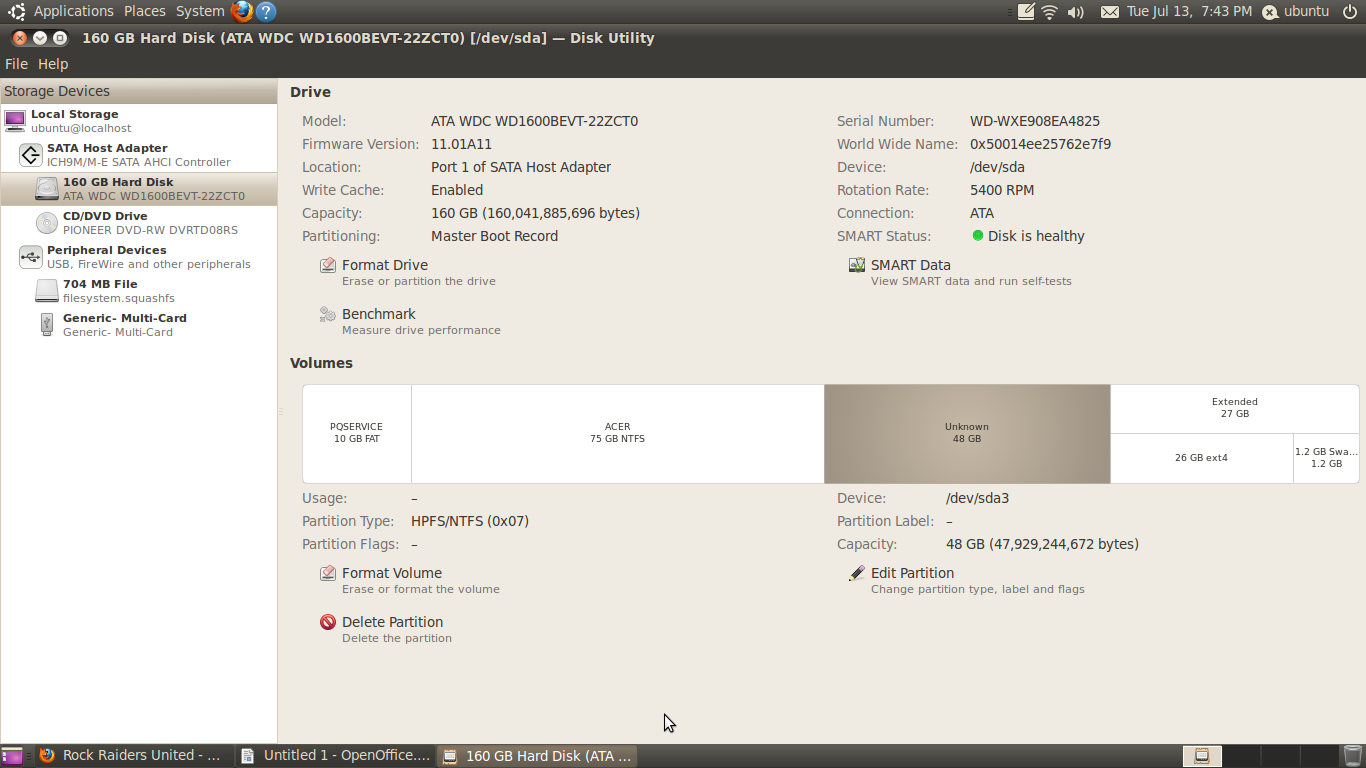The width and height of the screenshot is (1366, 768).
Task: Switch to the Rock Raiders United Firefox window
Action: click(131, 756)
